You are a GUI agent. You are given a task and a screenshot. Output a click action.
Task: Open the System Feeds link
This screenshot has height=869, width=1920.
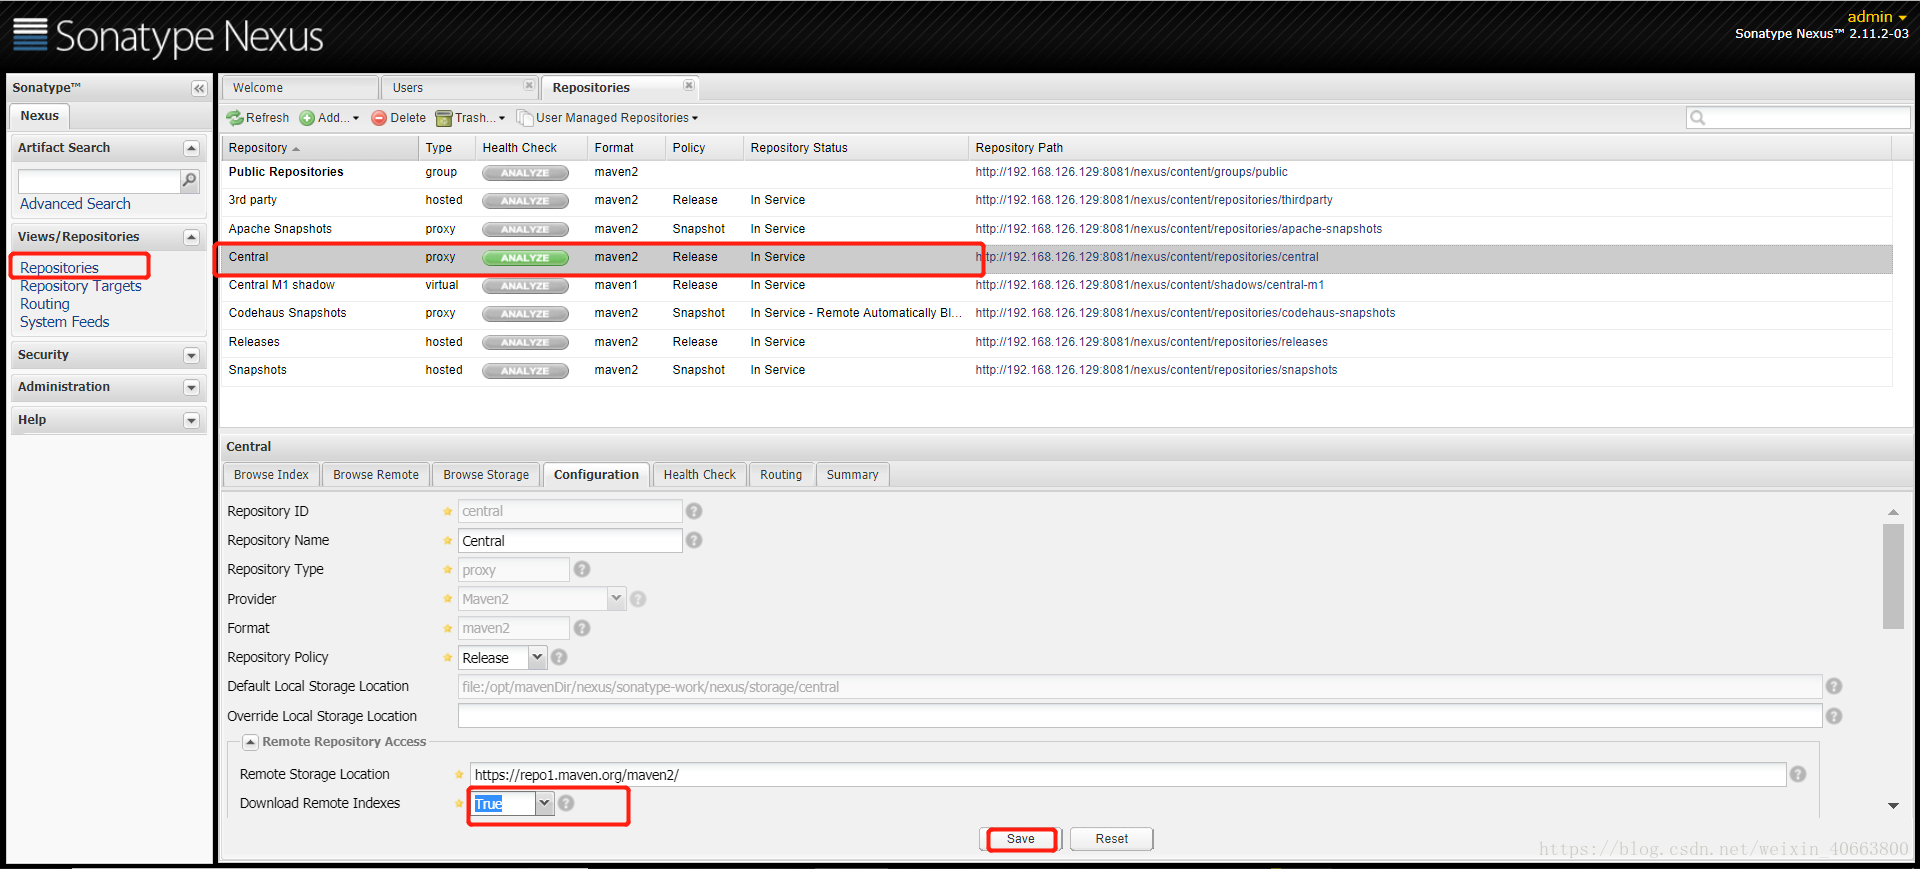tap(65, 322)
